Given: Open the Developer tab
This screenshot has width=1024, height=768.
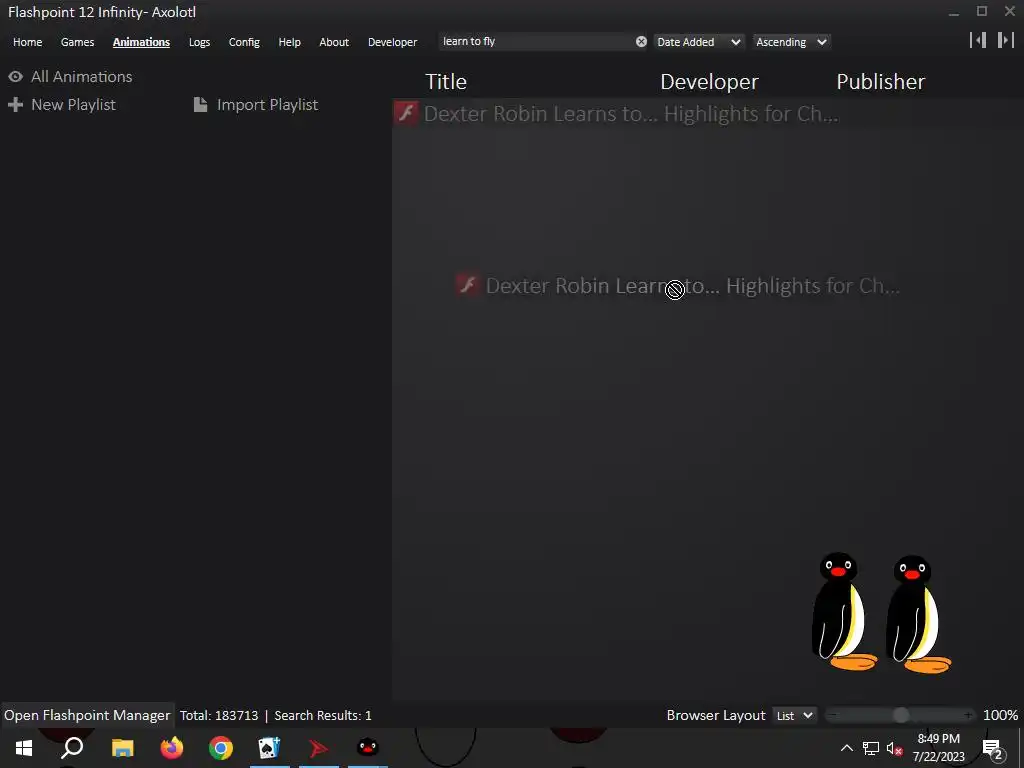Looking at the screenshot, I should pyautogui.click(x=392, y=42).
